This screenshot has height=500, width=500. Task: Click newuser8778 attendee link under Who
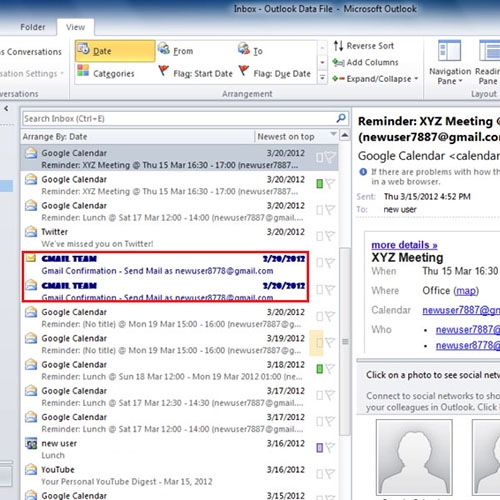468,346
